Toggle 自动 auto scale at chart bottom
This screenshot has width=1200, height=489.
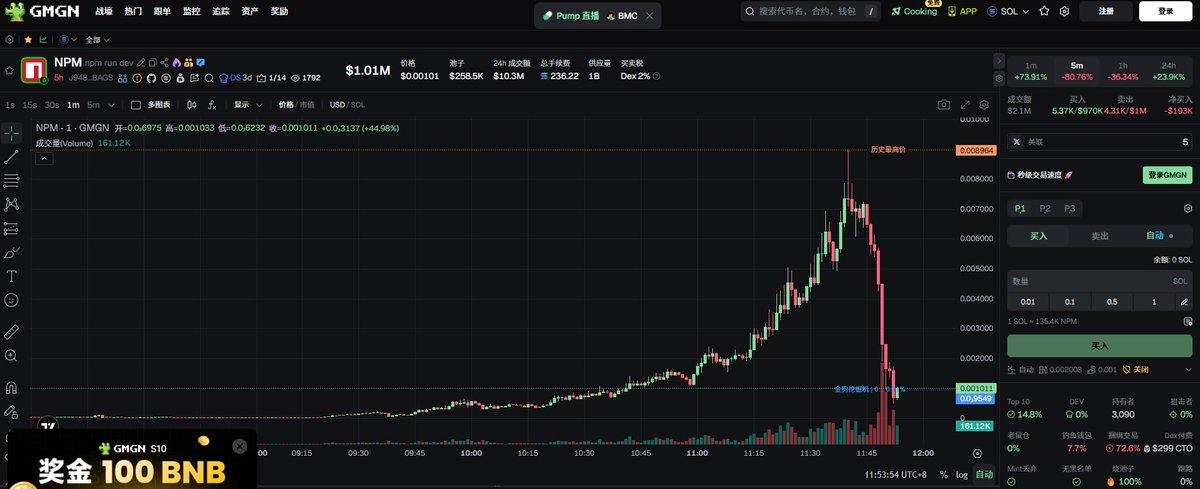[984, 474]
